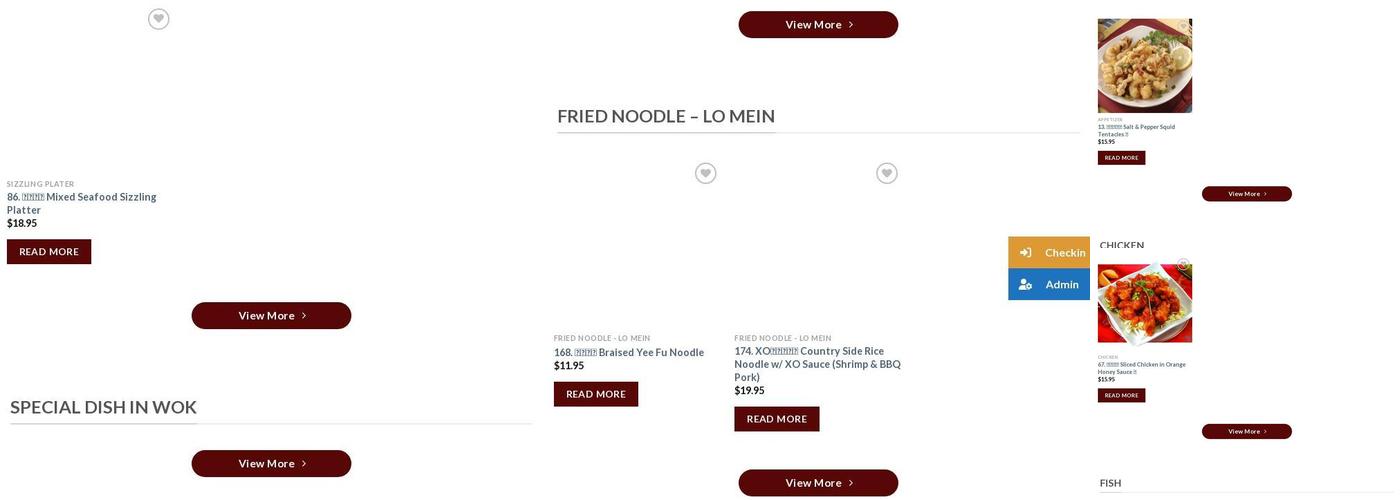Screen dimensions: 1400x500
Task: Click the Admin user-gear icon
Action: 1025,285
